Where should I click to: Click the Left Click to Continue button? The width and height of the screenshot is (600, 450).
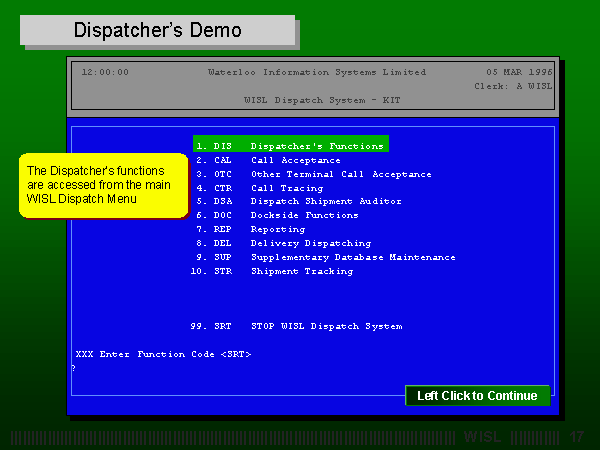tap(478, 395)
